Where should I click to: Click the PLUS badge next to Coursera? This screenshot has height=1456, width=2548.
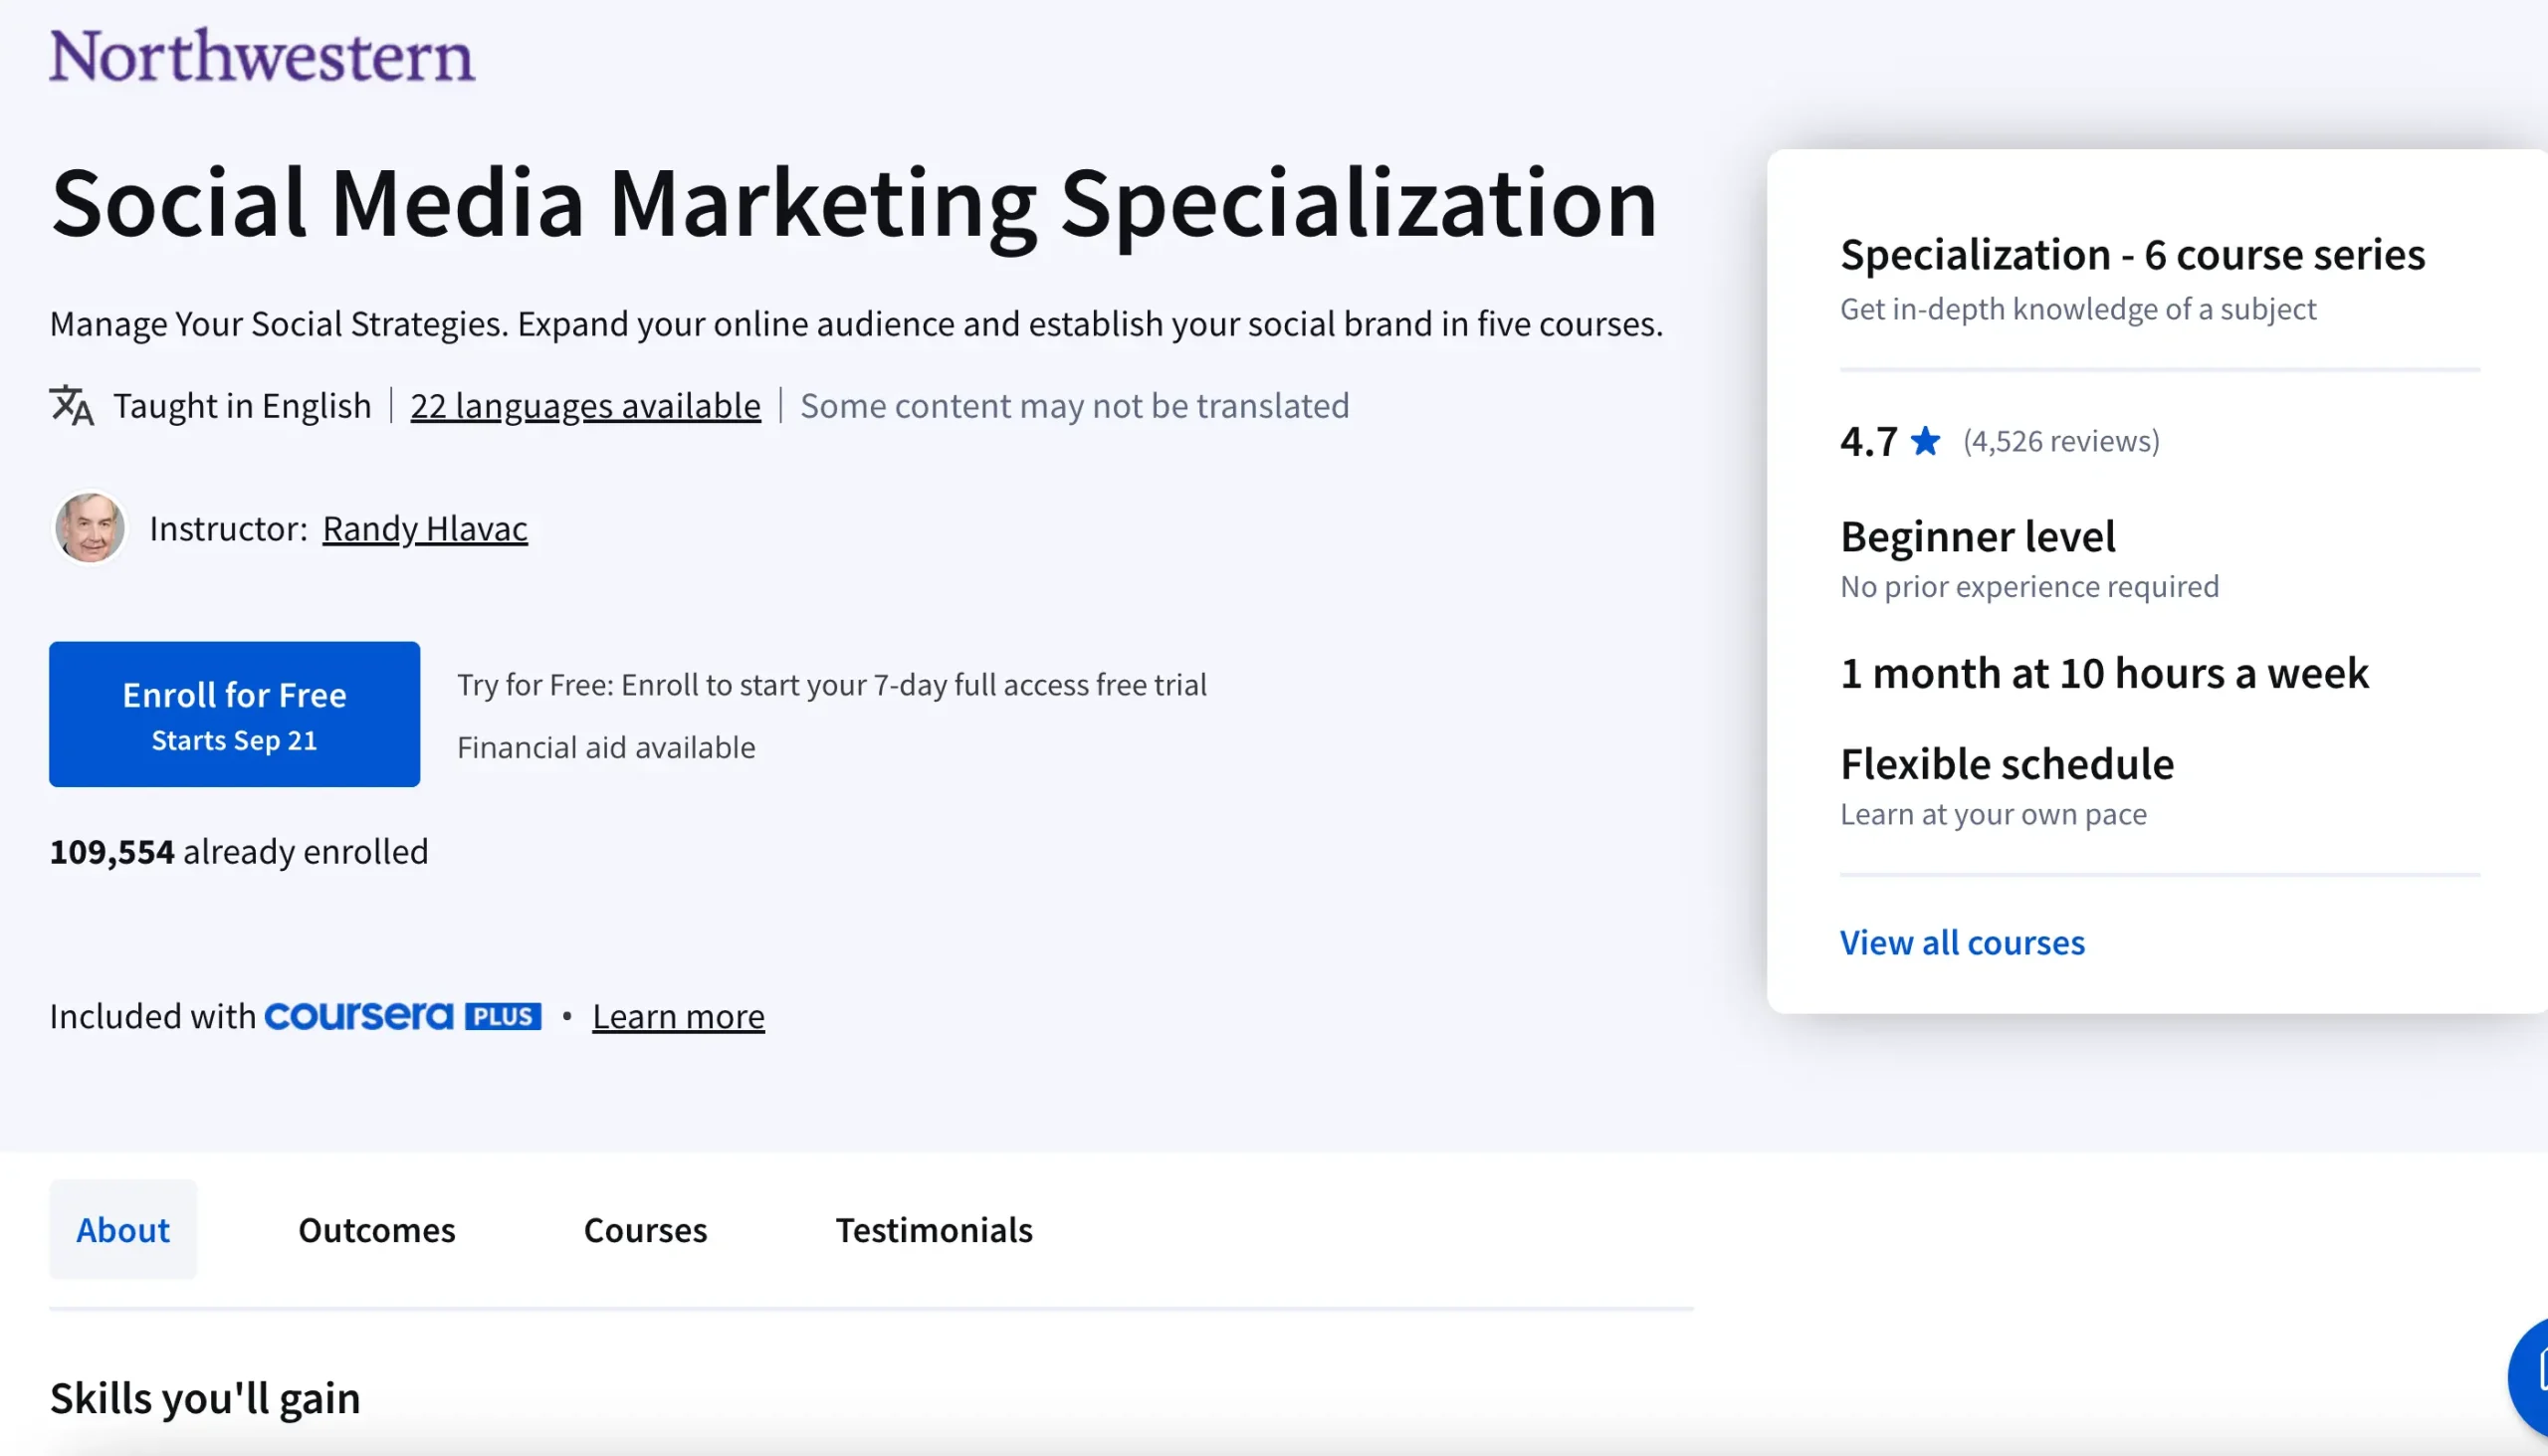pyautogui.click(x=503, y=1016)
